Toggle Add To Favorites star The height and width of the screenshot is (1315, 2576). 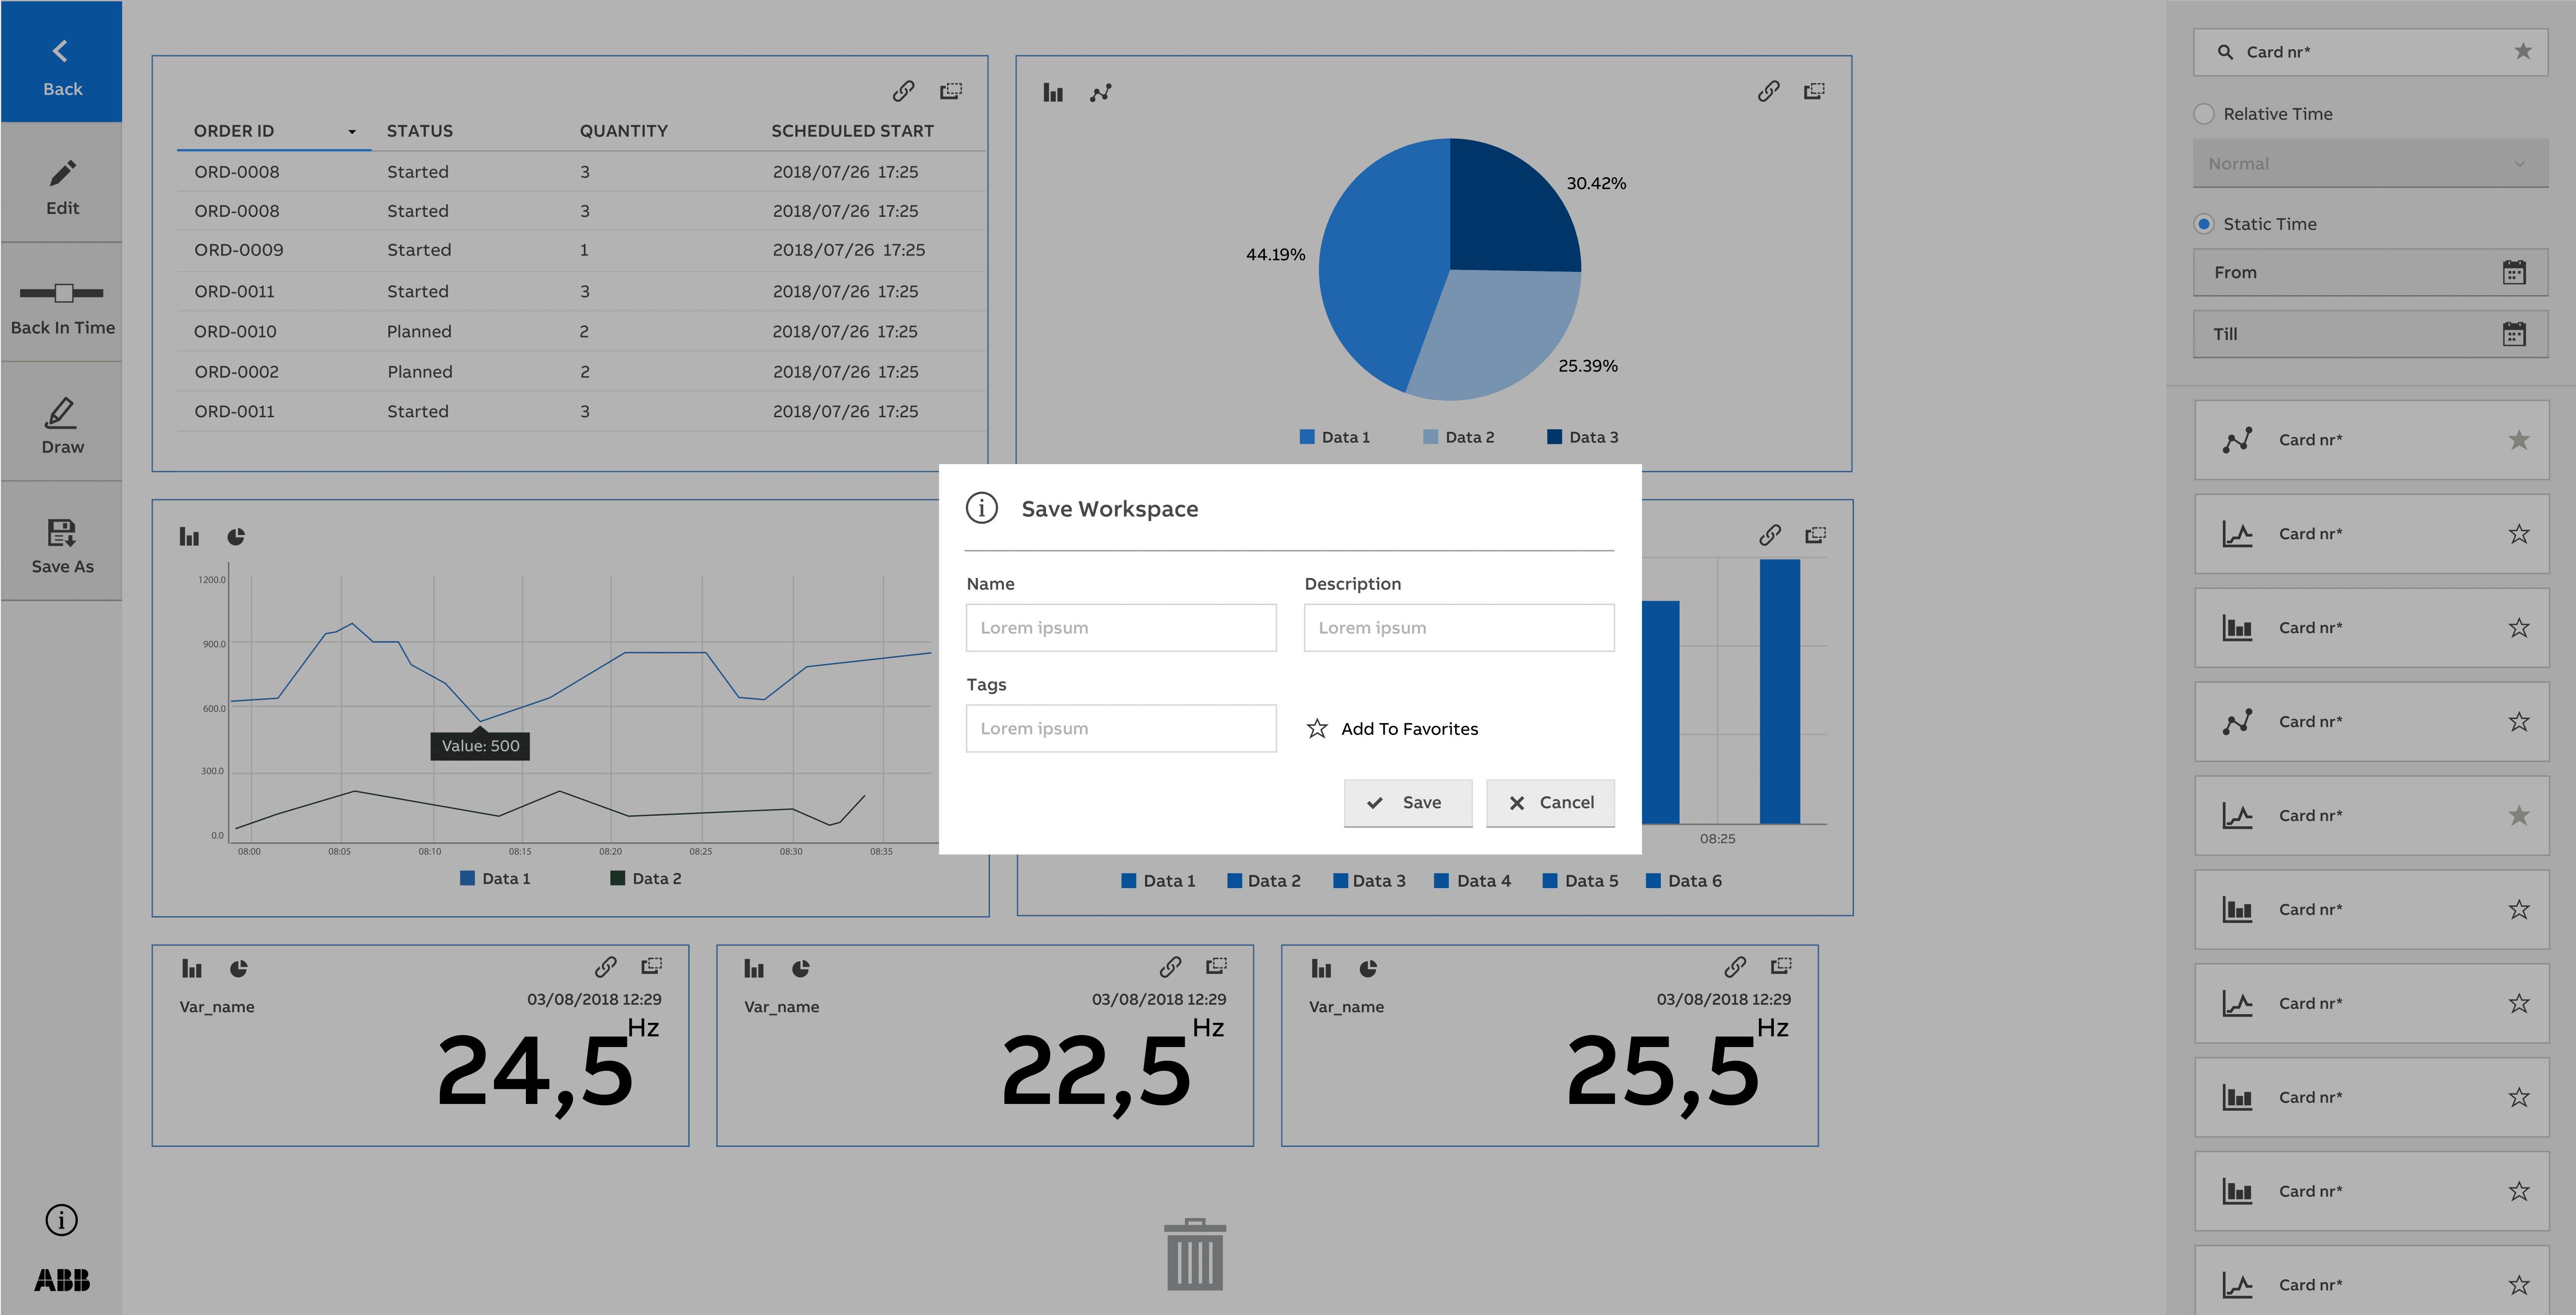click(1317, 729)
